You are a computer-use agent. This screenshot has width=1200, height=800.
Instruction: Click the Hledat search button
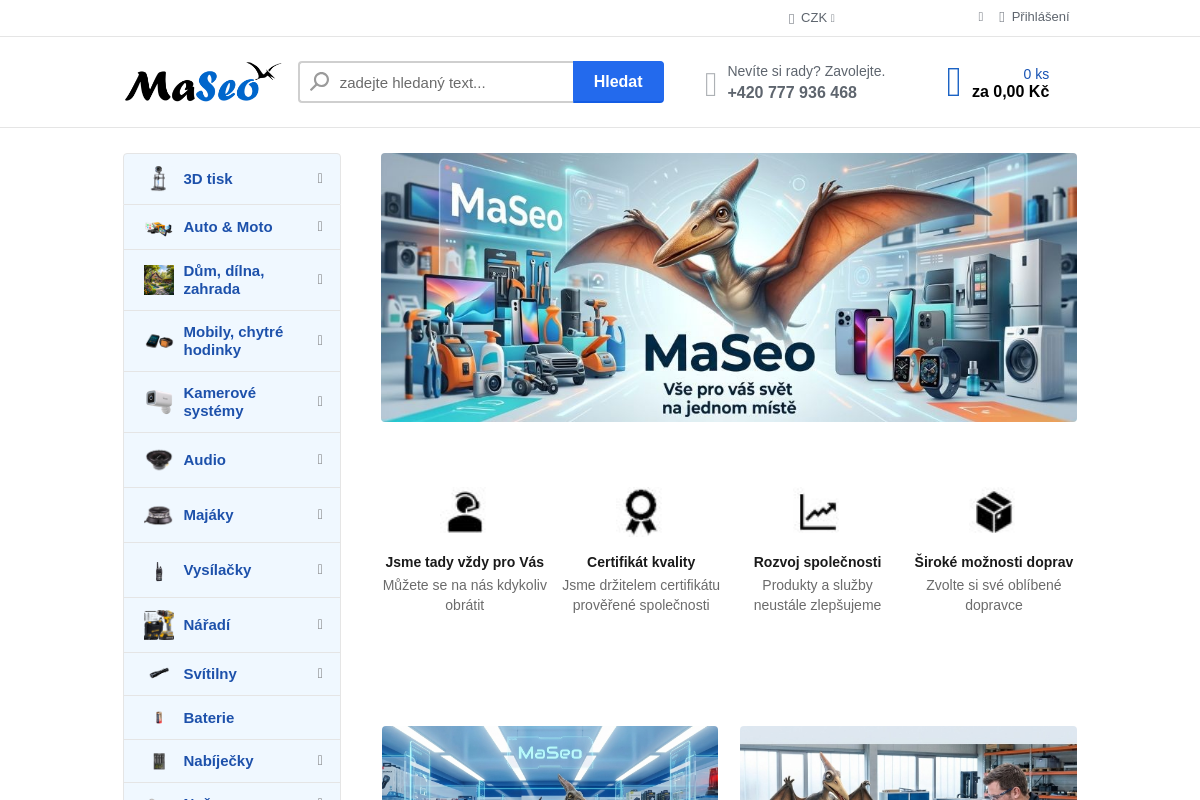click(x=618, y=82)
